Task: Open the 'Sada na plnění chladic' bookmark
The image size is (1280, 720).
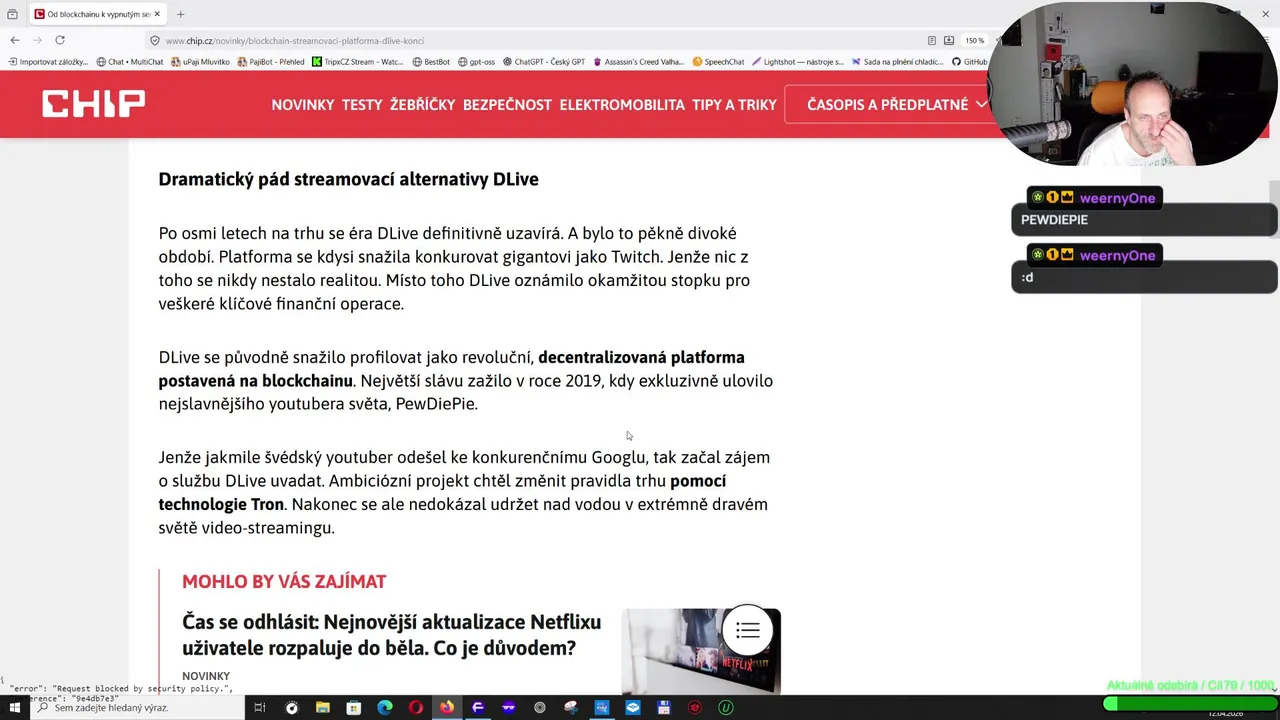Action: tap(897, 62)
